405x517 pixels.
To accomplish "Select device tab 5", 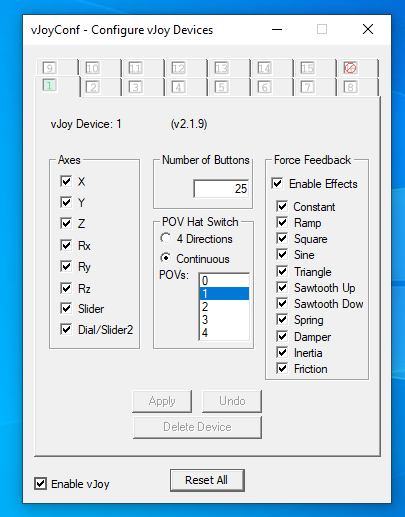I will pos(229,87).
